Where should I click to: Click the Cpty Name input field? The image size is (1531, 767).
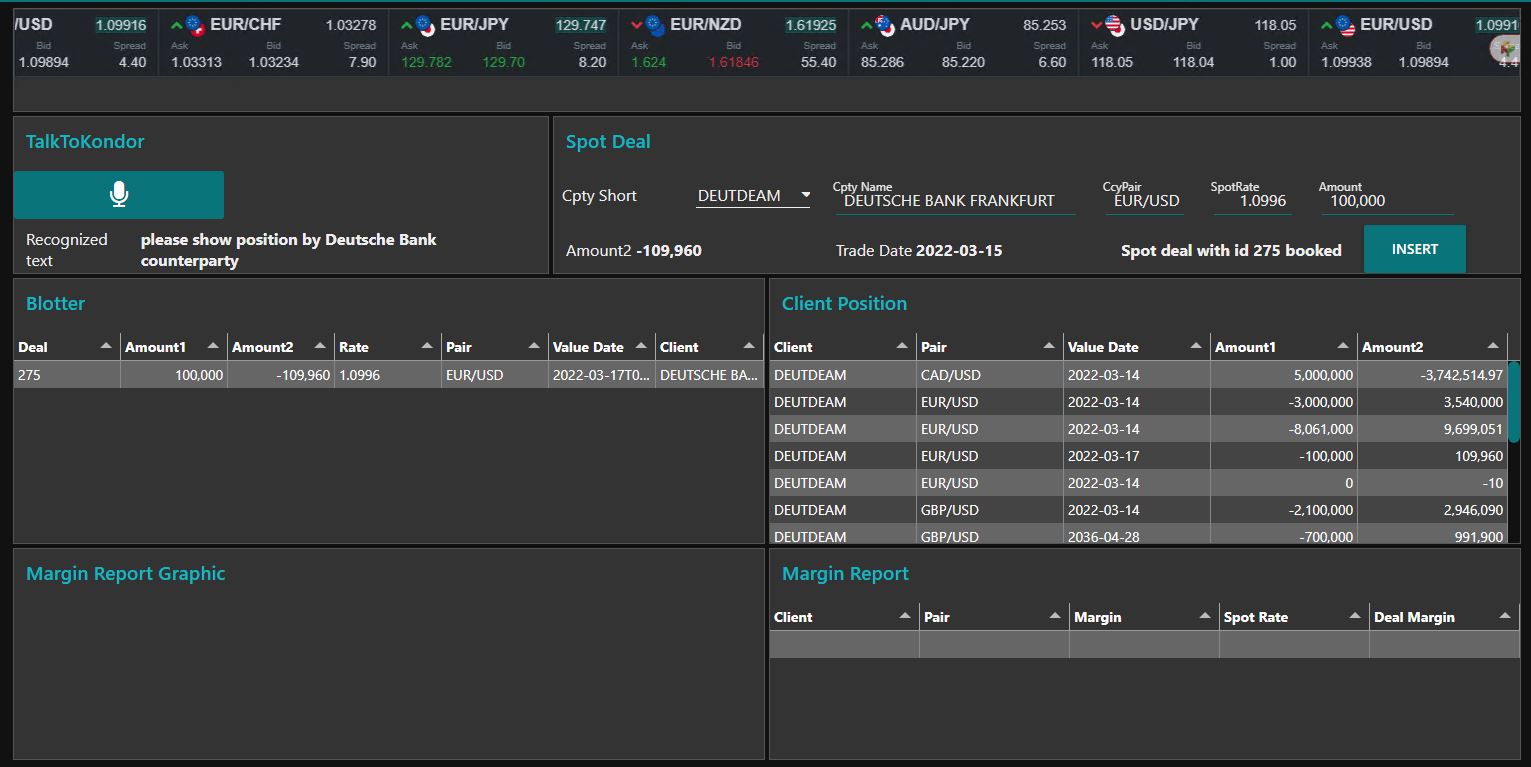tap(955, 200)
